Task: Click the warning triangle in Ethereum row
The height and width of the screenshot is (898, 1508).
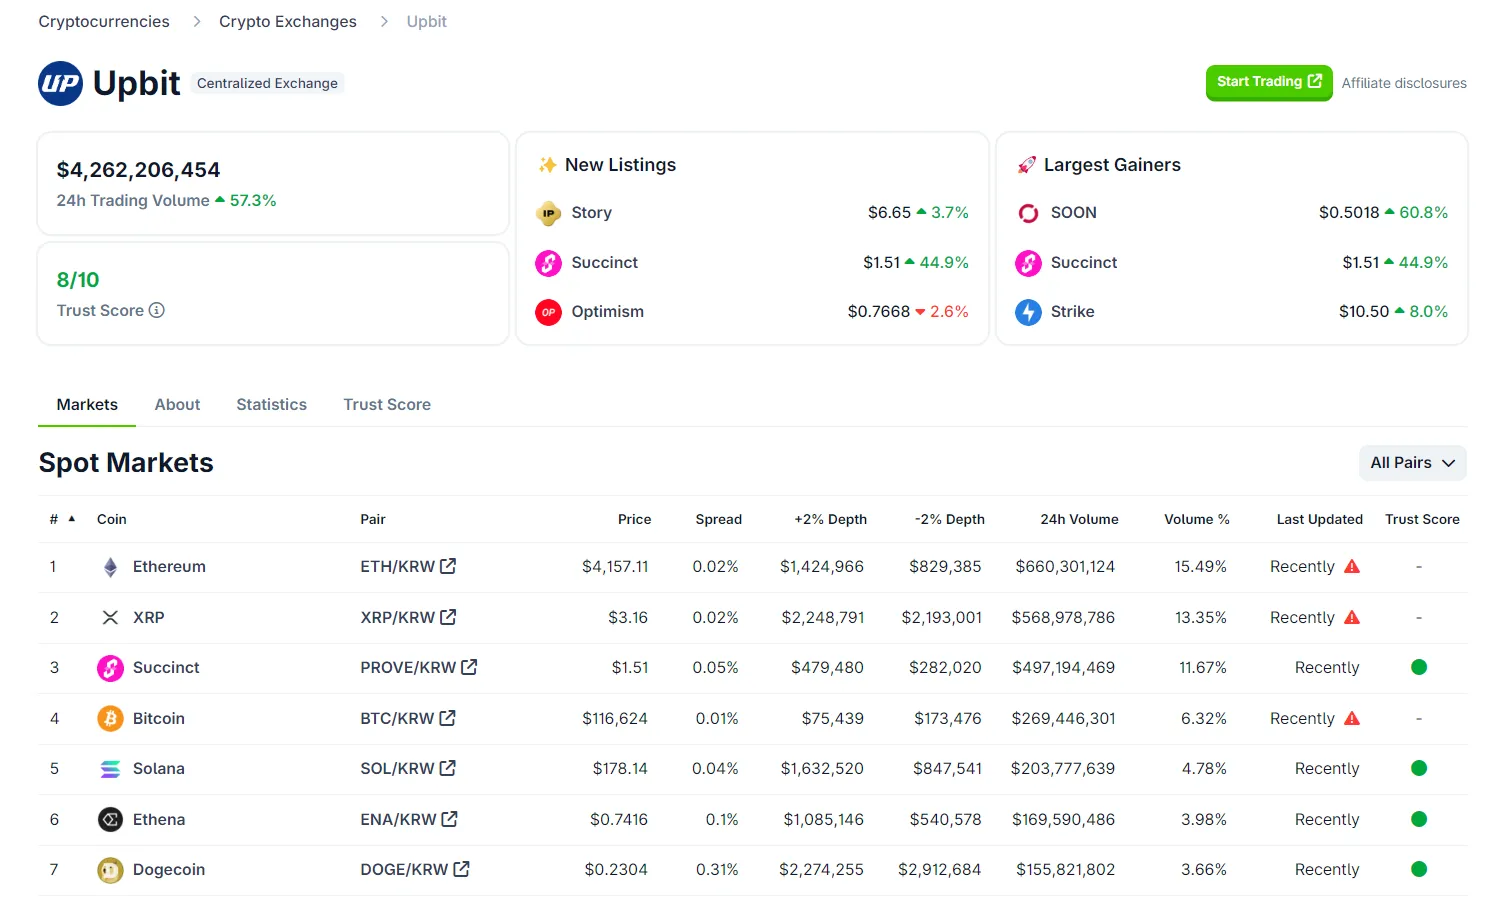Action: point(1352,566)
